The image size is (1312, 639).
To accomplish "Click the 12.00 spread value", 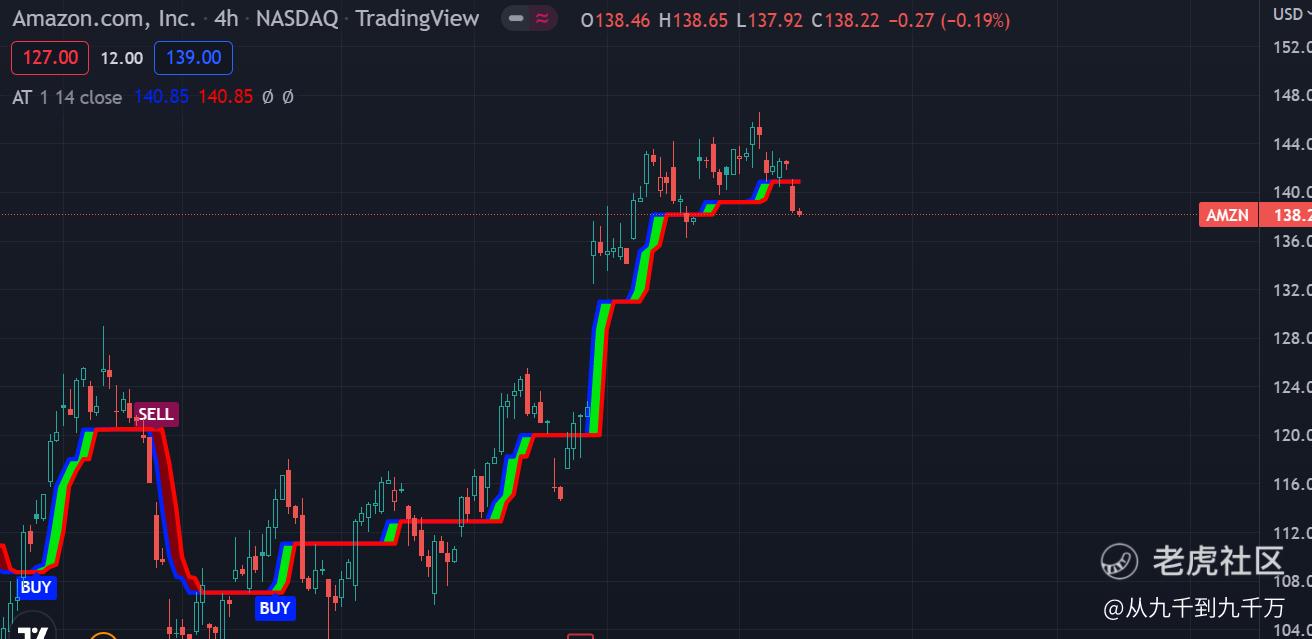I will [x=122, y=58].
